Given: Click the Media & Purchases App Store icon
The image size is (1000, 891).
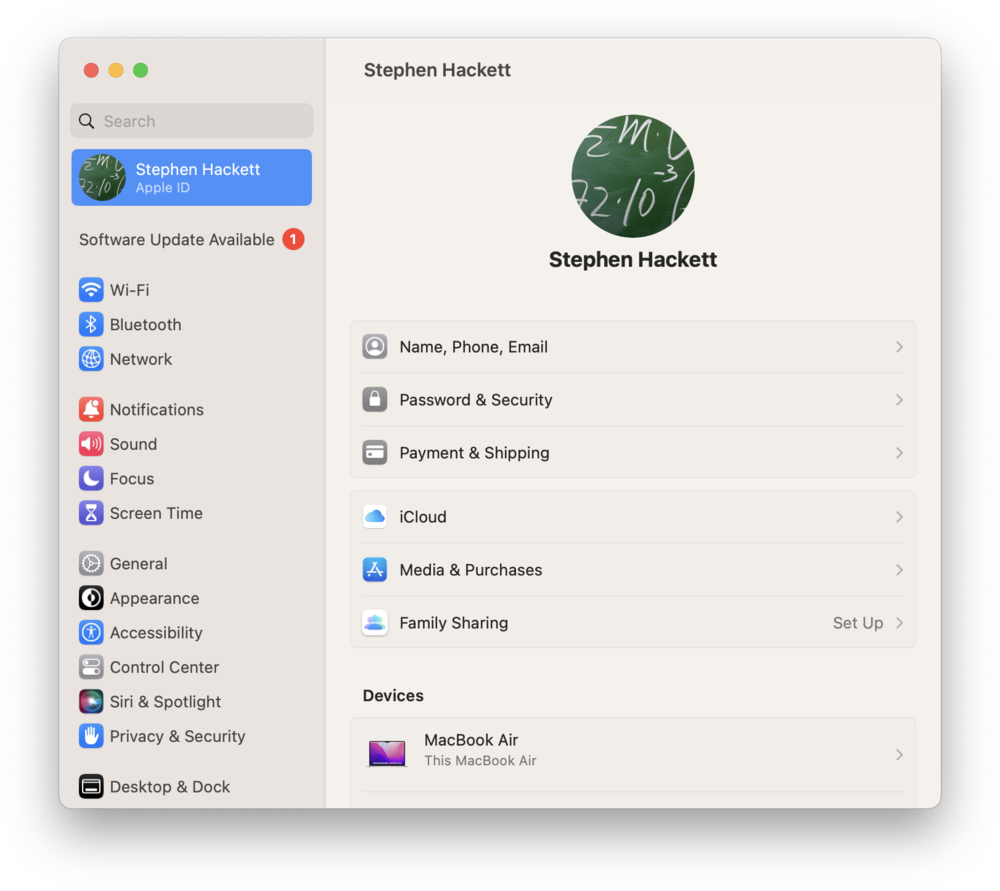Looking at the screenshot, I should click(375, 569).
